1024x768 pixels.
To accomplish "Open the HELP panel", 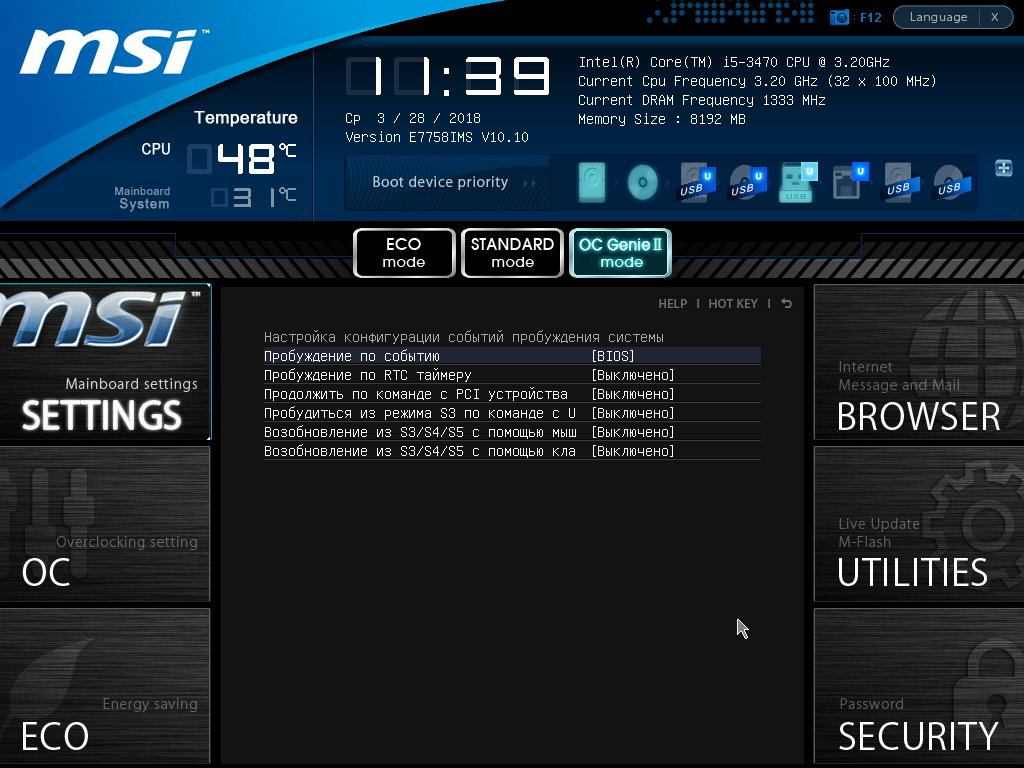I will pyautogui.click(x=673, y=304).
